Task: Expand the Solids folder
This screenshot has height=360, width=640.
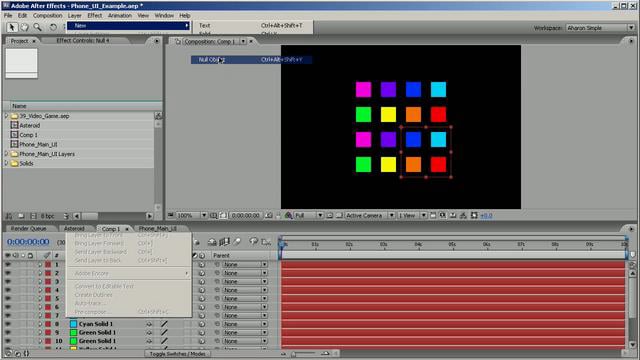Action: 6,163
